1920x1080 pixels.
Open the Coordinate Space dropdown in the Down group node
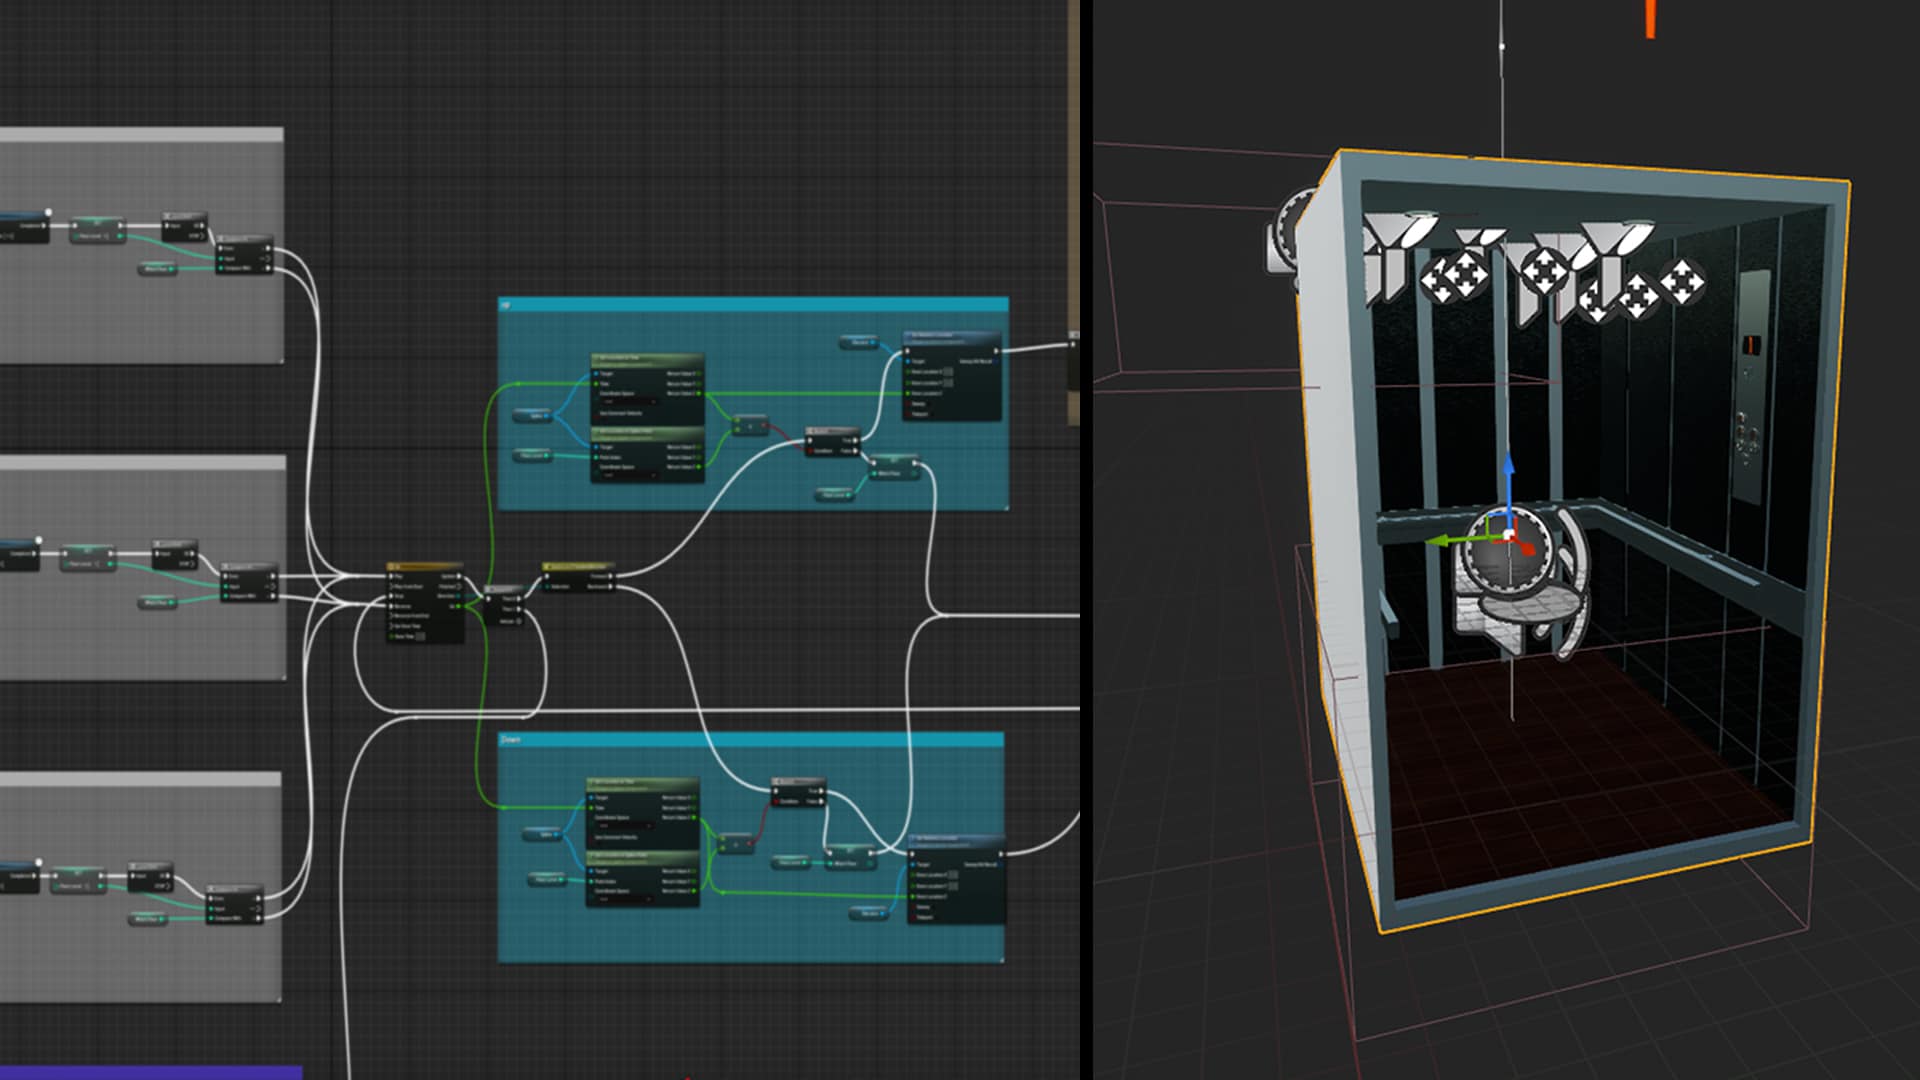[628, 826]
